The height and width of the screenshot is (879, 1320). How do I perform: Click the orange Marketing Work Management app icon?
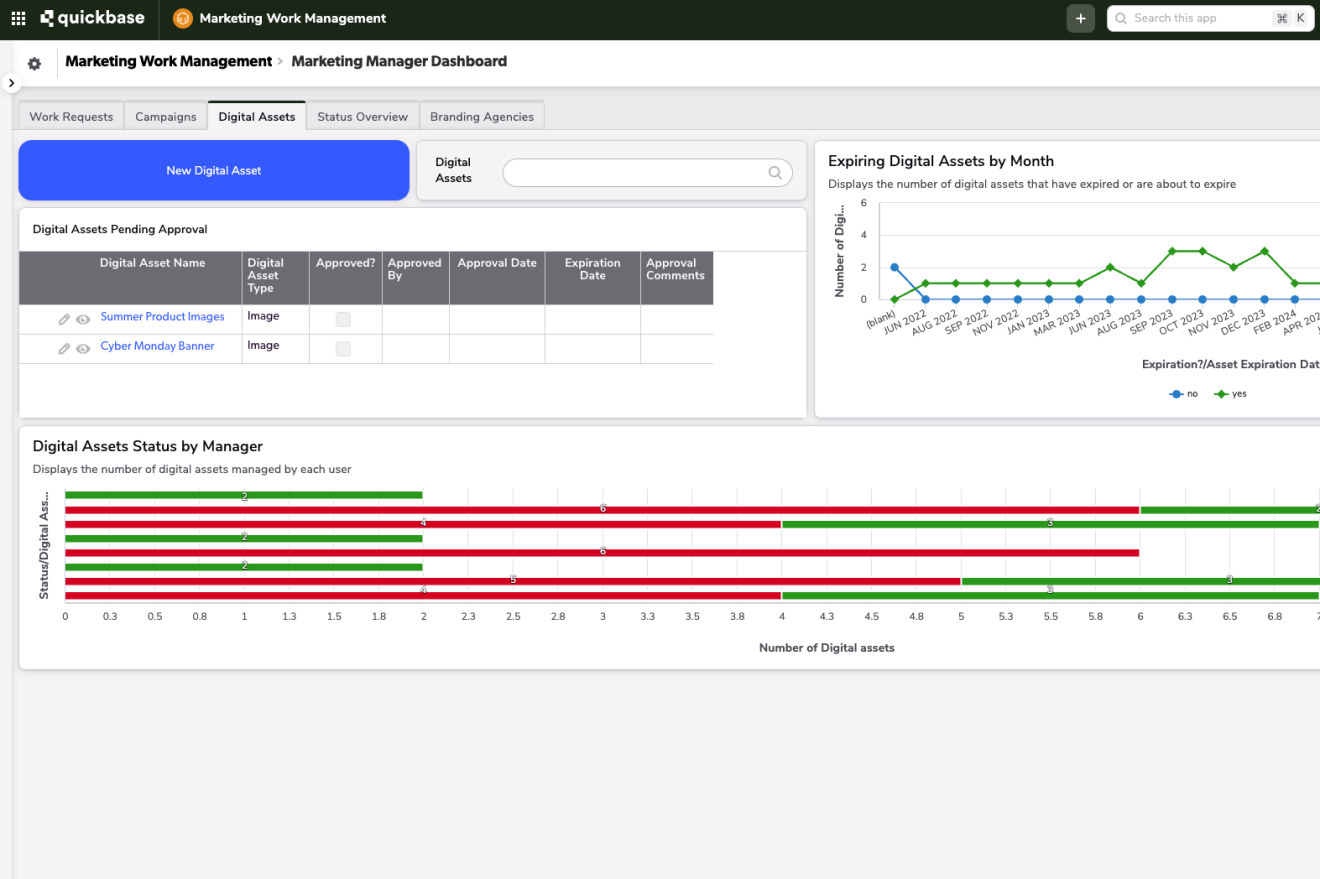click(x=182, y=18)
